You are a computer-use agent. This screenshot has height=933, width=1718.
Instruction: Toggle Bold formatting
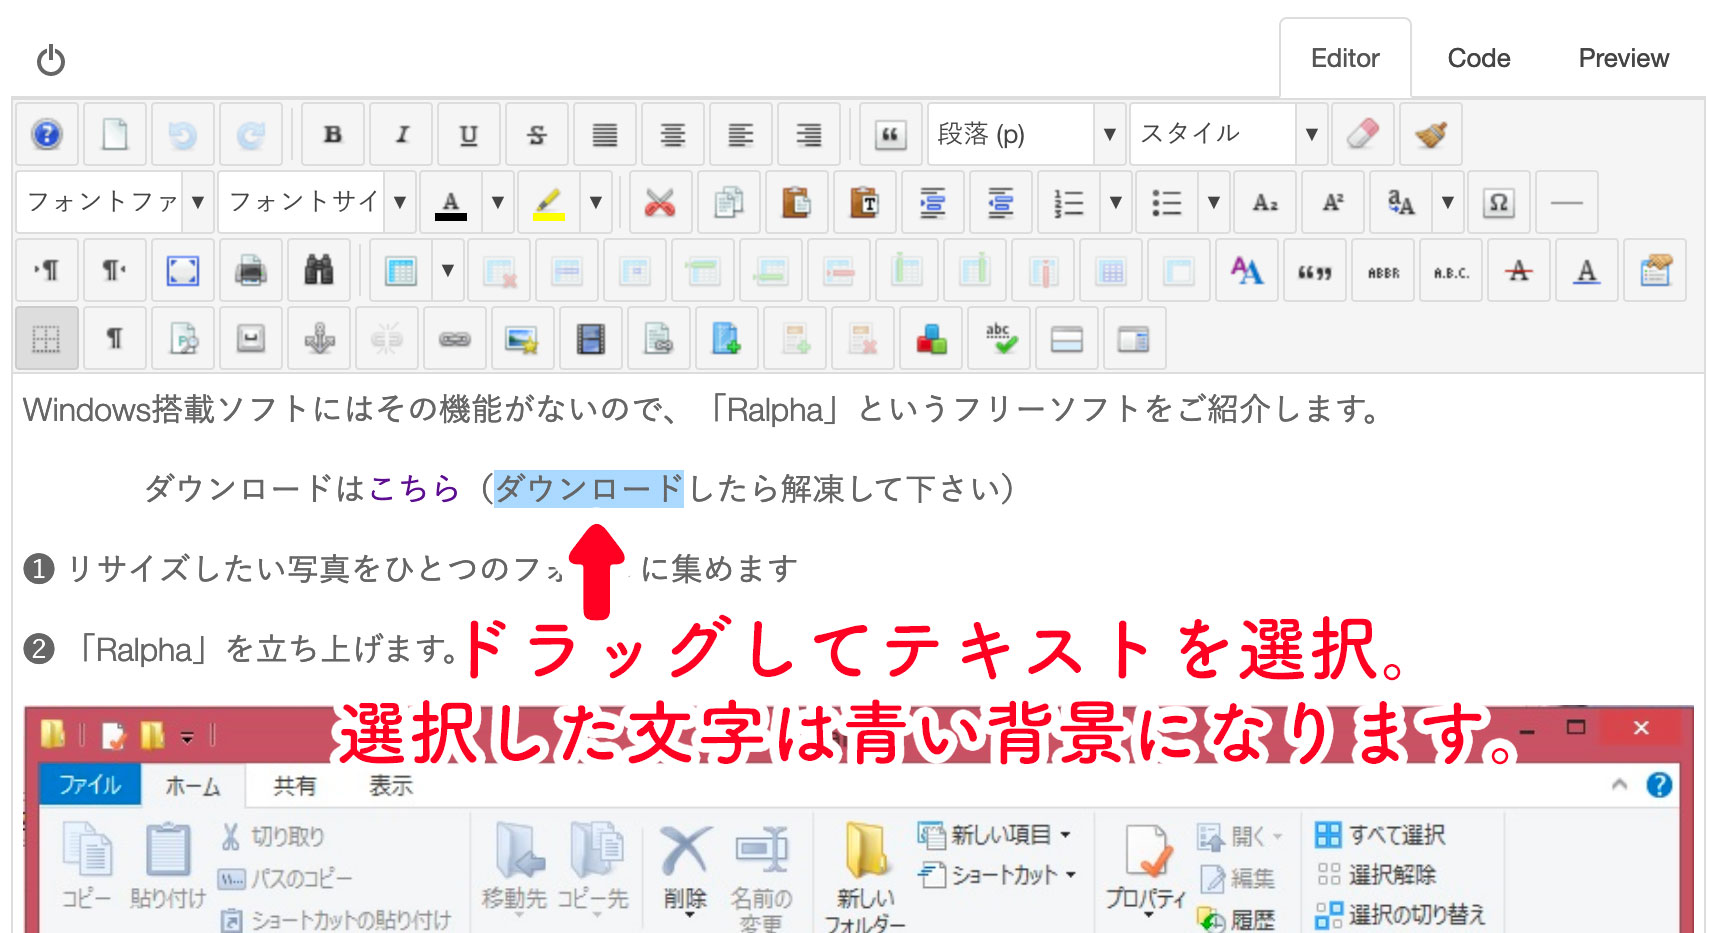click(333, 134)
